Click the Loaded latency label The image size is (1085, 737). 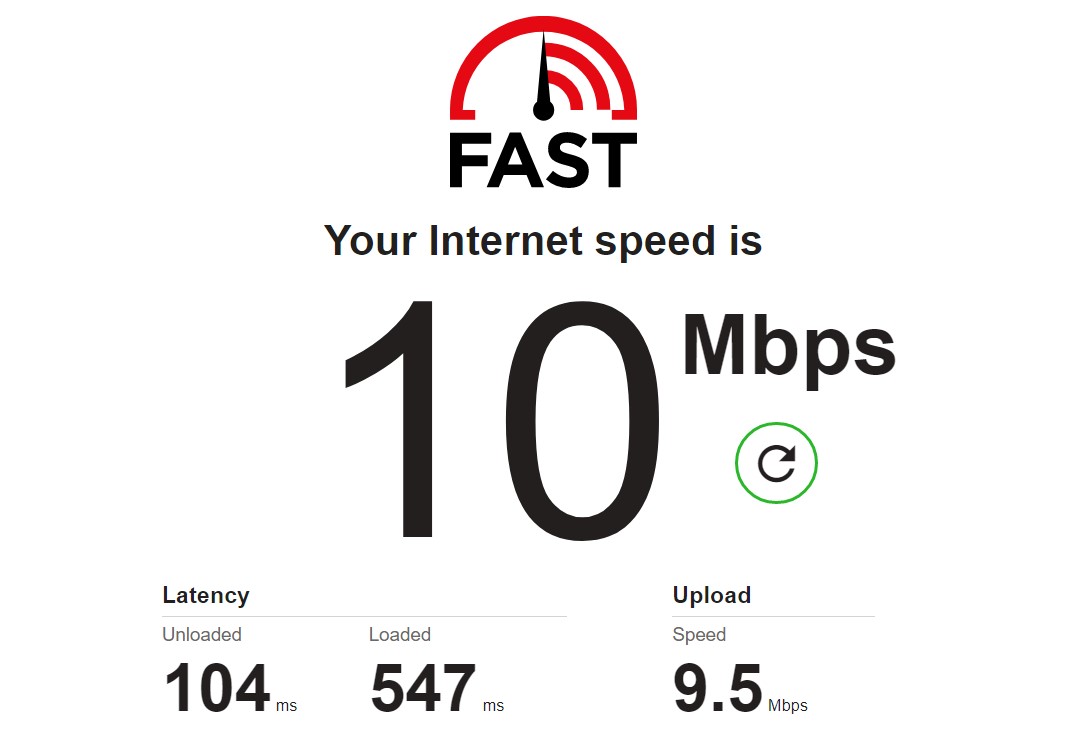pyautogui.click(x=399, y=635)
